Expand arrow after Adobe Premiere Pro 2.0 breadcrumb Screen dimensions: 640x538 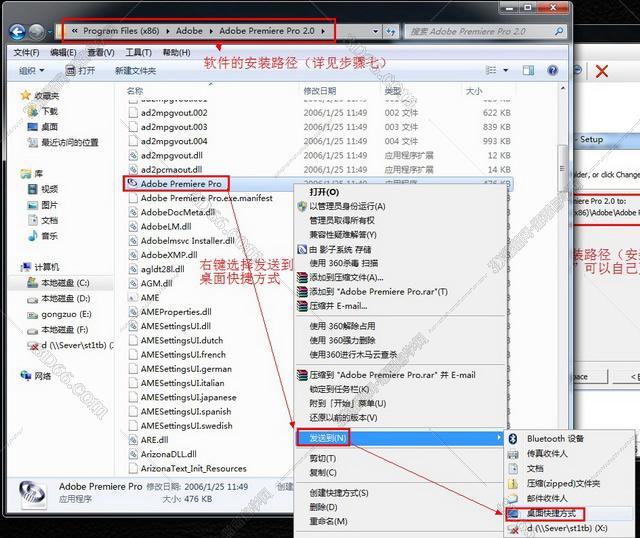click(323, 31)
